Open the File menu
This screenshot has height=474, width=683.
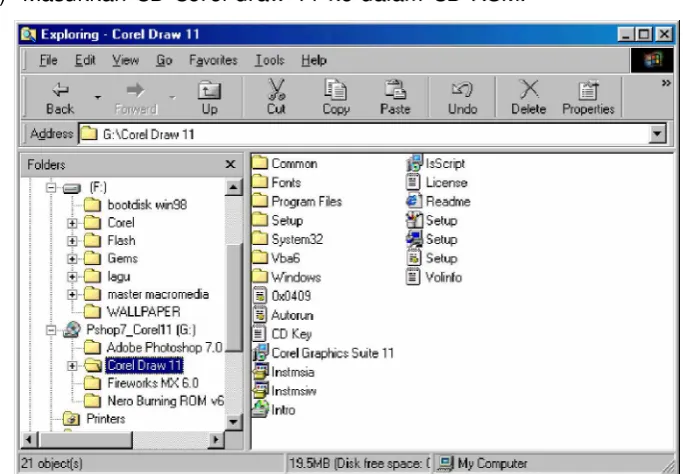(x=48, y=60)
